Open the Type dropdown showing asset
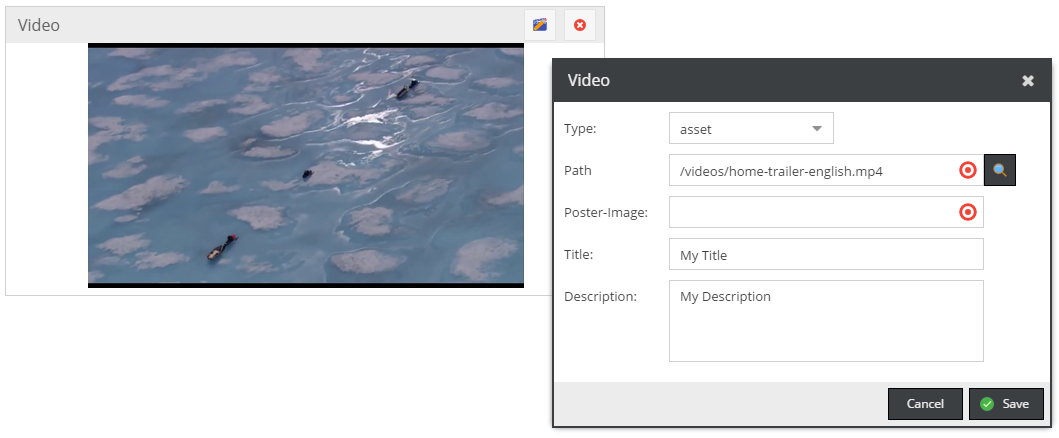 (x=750, y=128)
